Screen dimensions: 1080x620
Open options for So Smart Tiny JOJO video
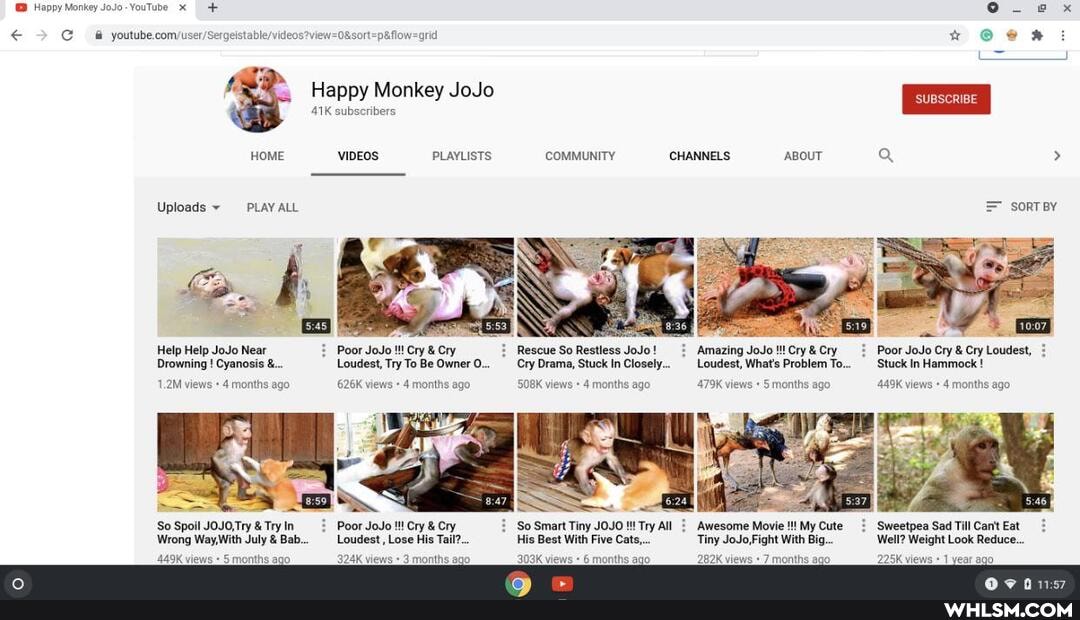click(683, 526)
